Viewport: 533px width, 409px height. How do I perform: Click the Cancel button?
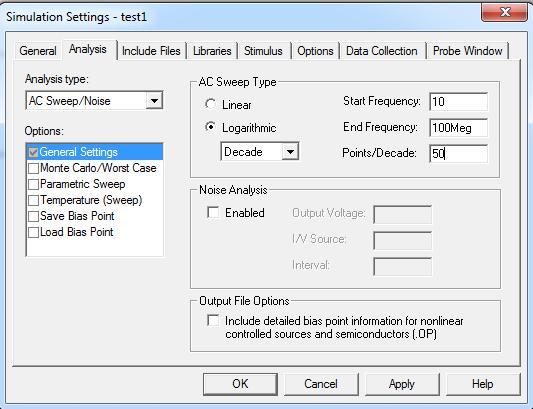pos(321,384)
